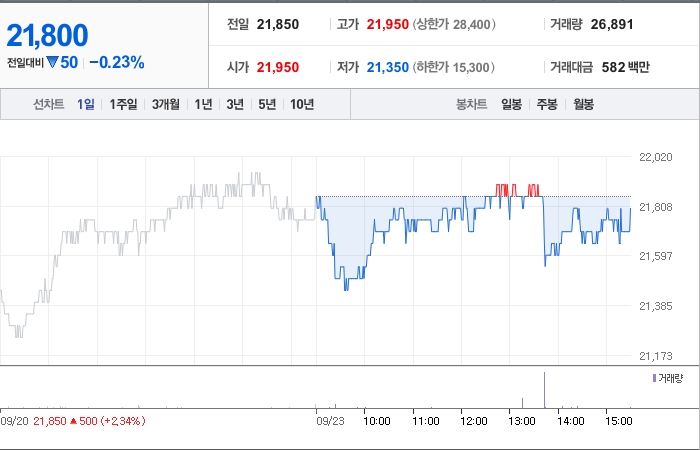This screenshot has height=450, width=700.
Task: Click the 선차트 label
Action: click(49, 104)
